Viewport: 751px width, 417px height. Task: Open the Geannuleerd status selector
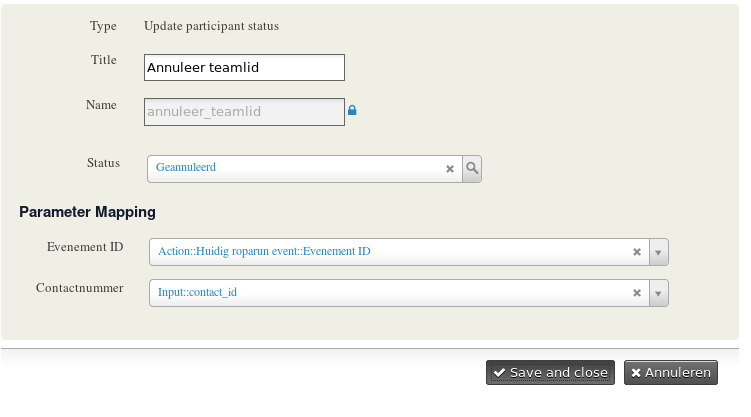coord(295,169)
